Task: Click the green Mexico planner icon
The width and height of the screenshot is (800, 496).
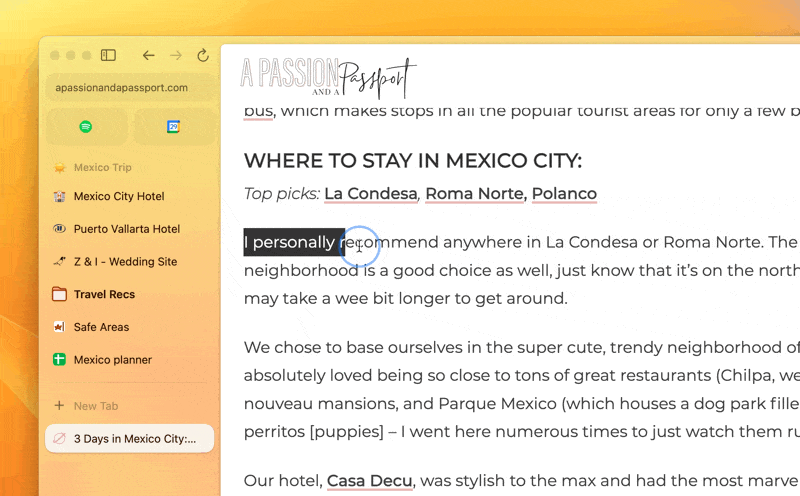Action: [60, 360]
